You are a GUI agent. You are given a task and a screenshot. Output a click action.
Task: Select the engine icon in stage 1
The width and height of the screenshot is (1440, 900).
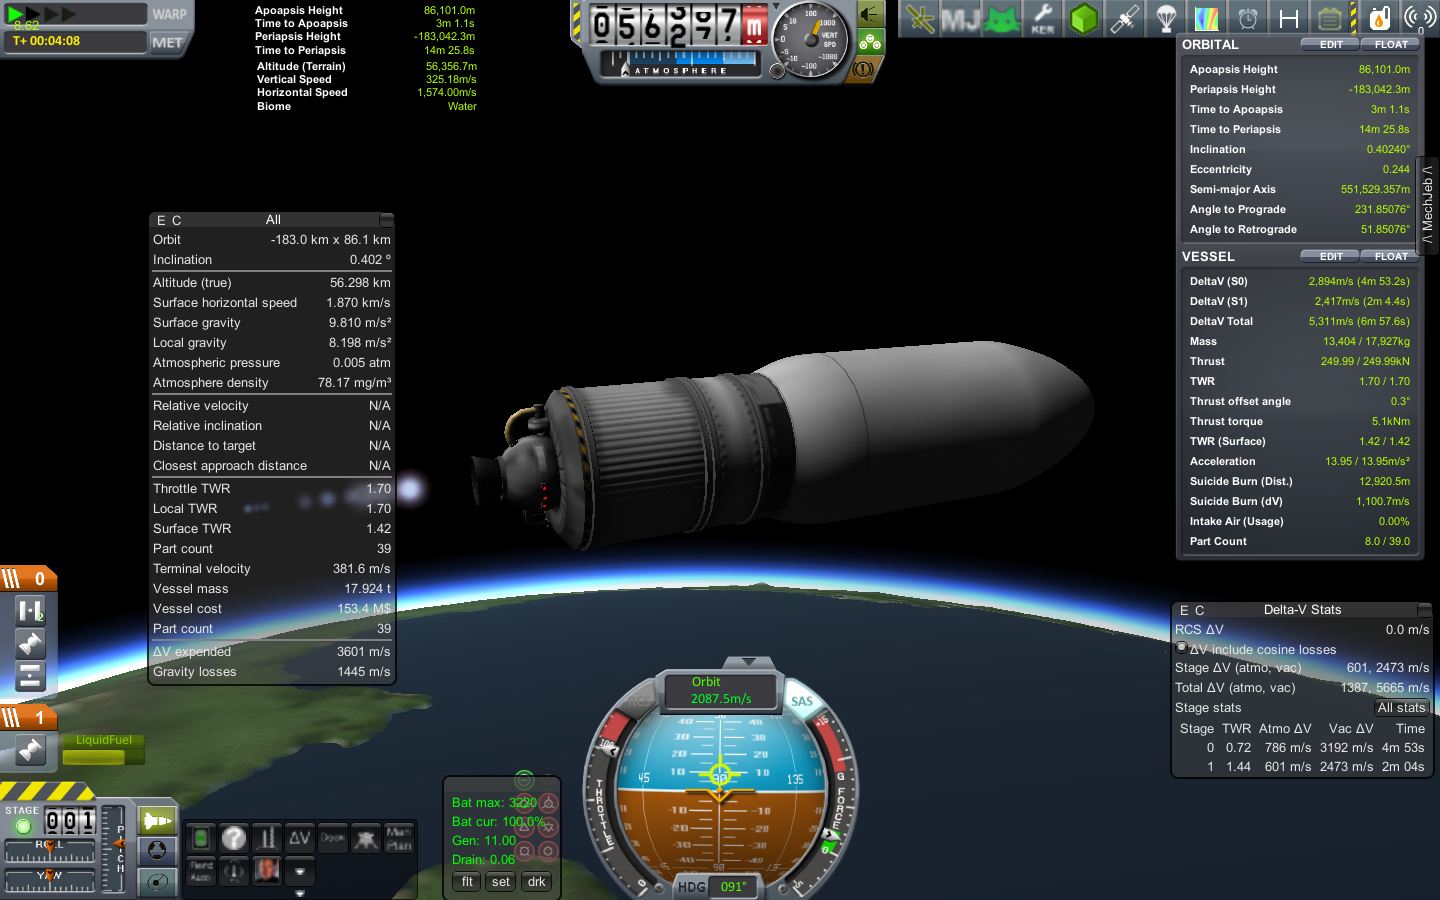pos(30,750)
